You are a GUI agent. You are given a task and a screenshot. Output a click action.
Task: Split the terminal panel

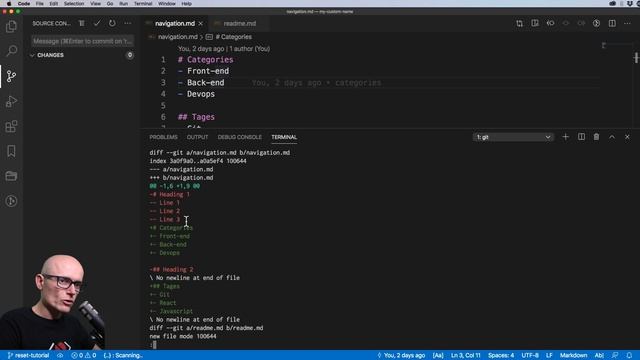point(581,137)
